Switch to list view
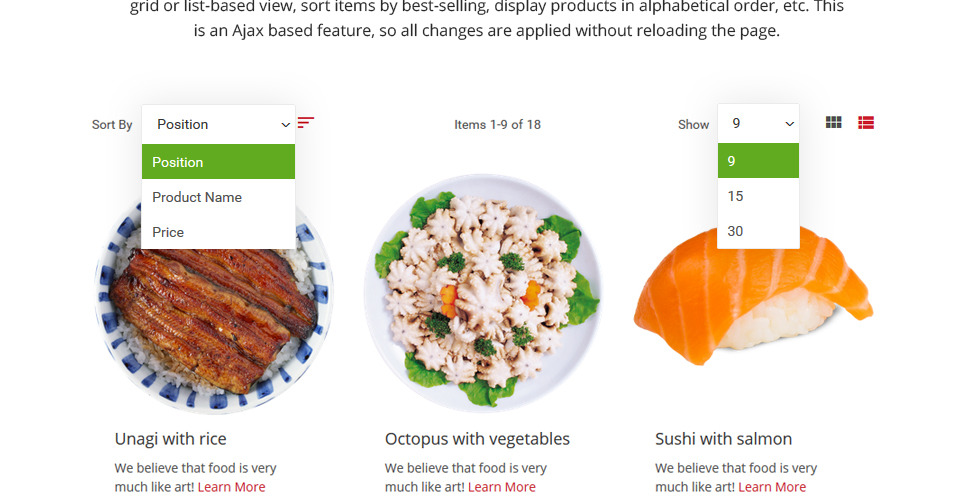The image size is (965, 500). tap(866, 123)
